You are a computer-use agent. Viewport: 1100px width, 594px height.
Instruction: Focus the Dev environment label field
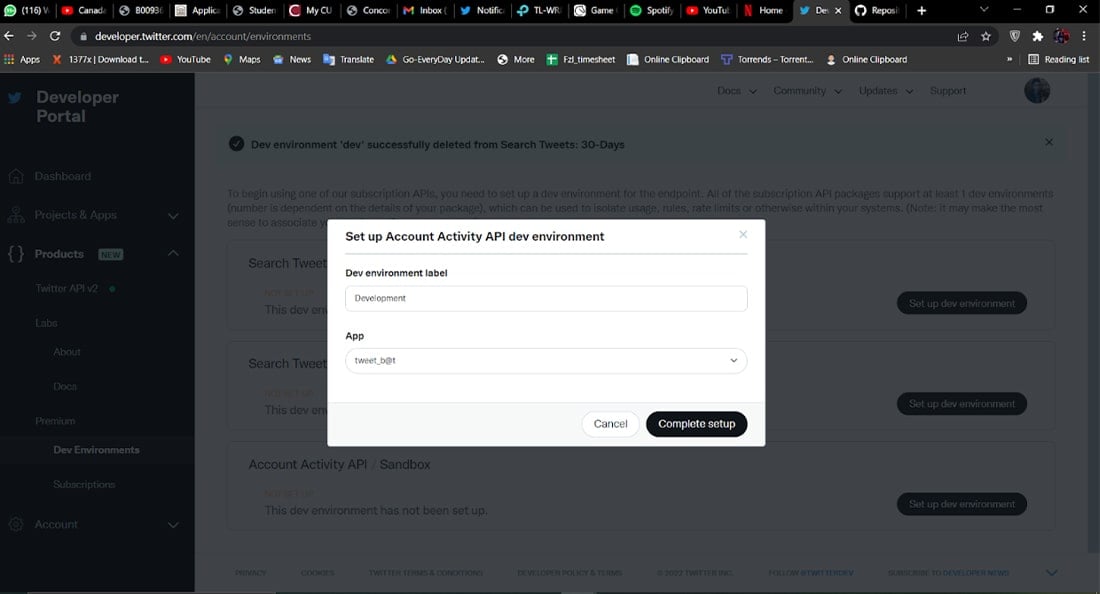coord(546,298)
